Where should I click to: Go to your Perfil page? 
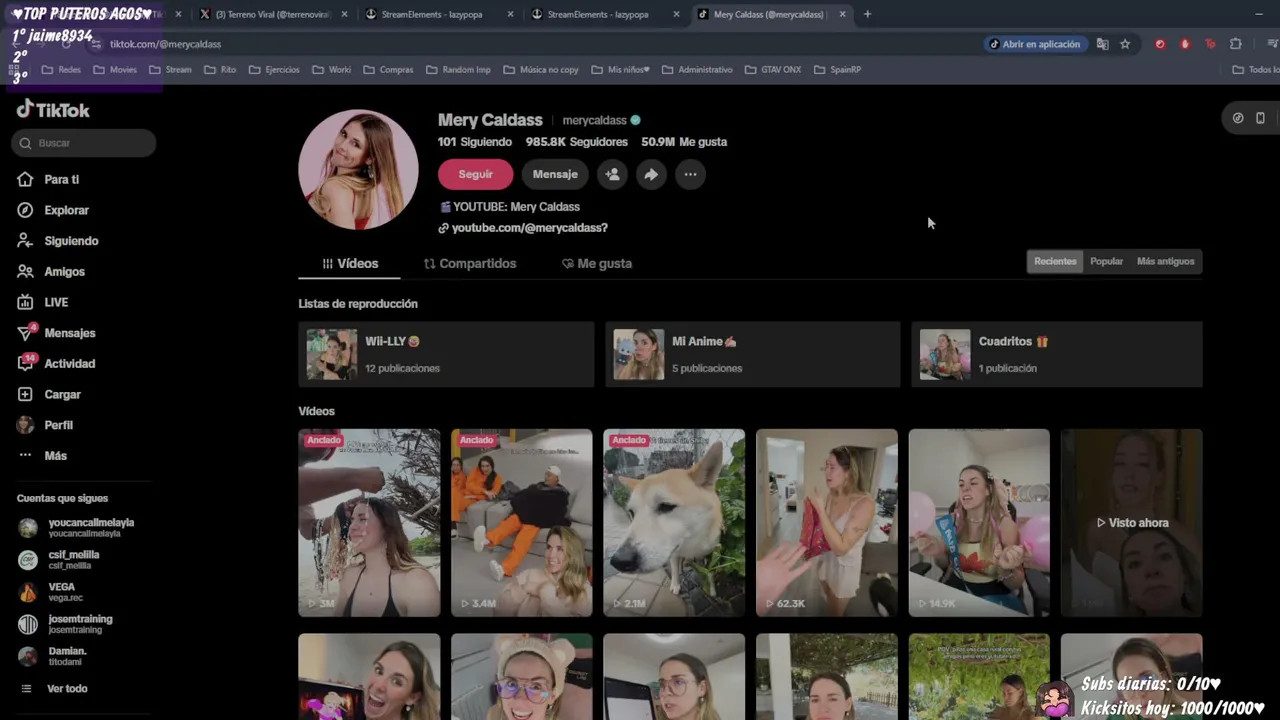click(x=45, y=425)
